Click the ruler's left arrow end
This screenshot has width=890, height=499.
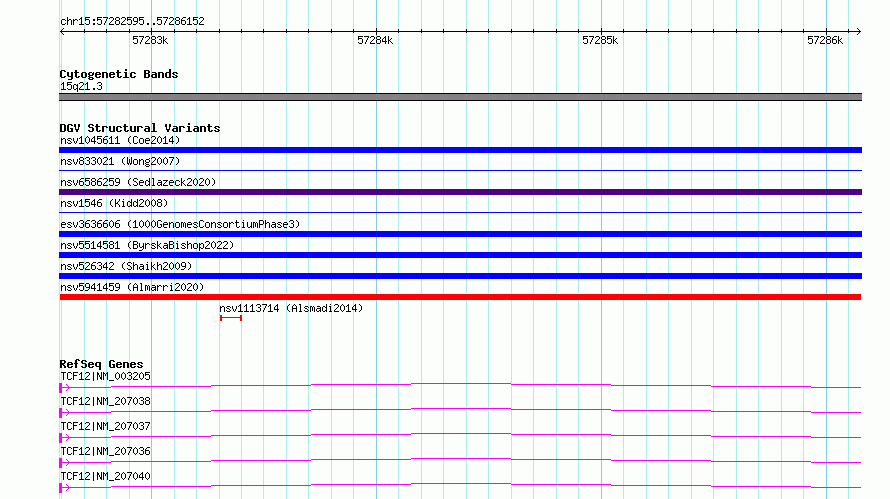click(x=62, y=31)
